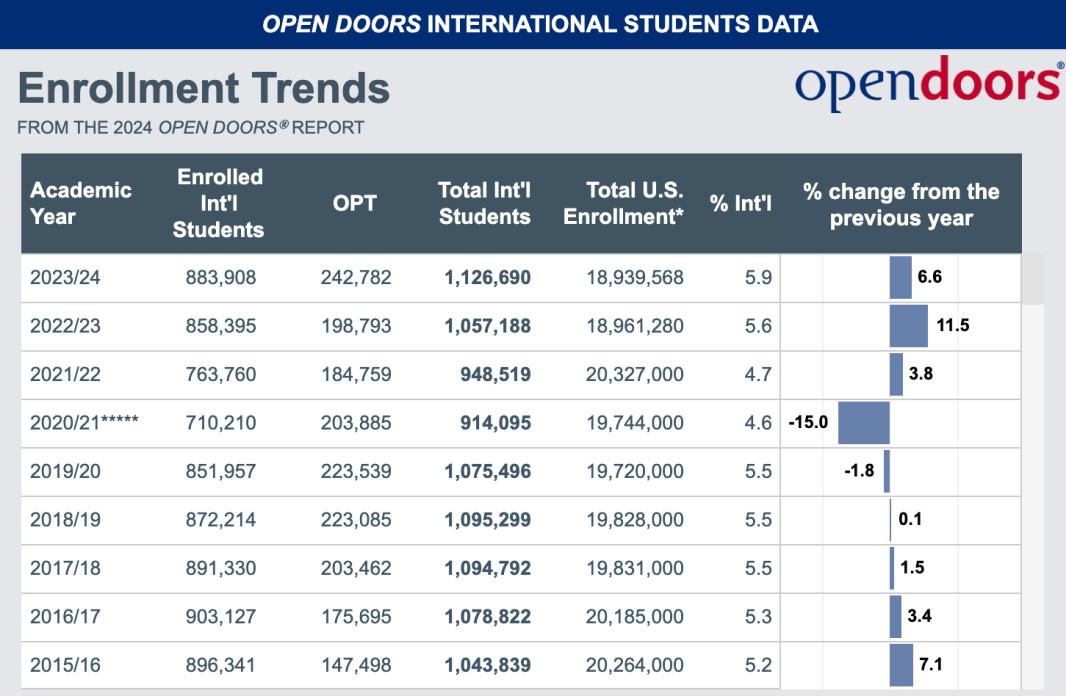Viewport: 1066px width, 696px height.
Task: Select the bold total 1,057,188
Action: pyautogui.click(x=487, y=326)
